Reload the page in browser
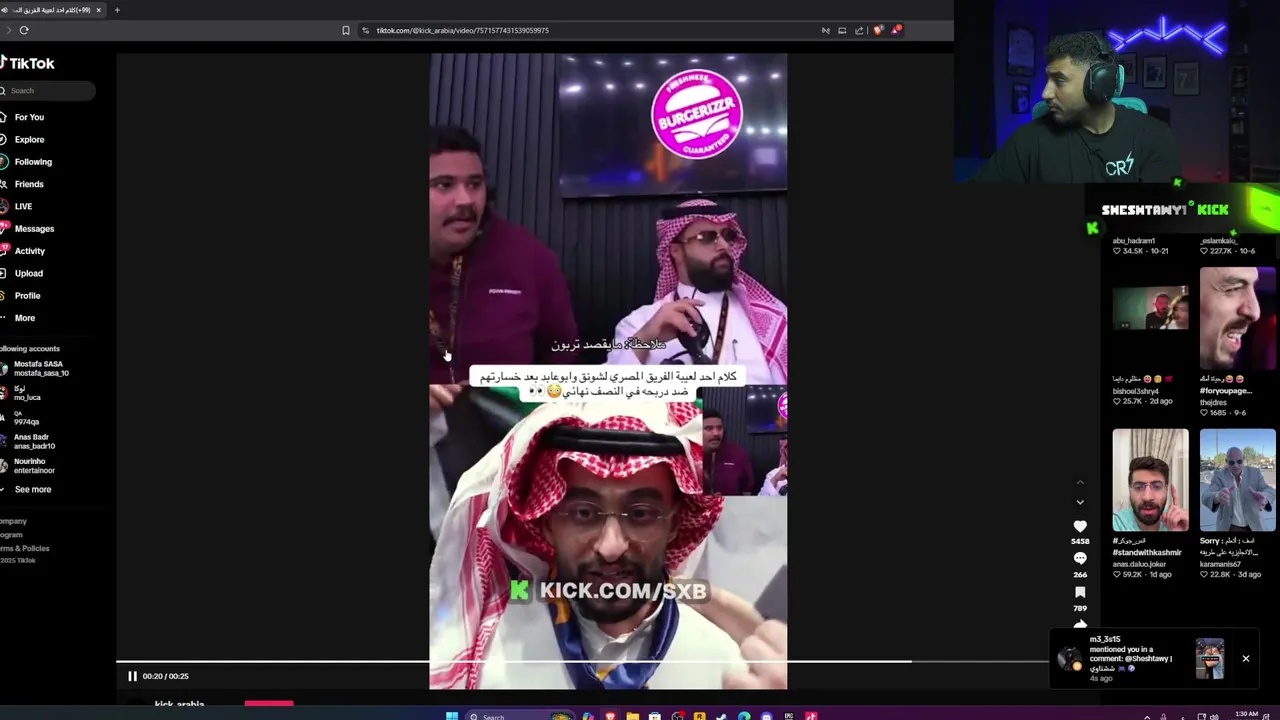Image resolution: width=1280 pixels, height=720 pixels. pos(24,30)
